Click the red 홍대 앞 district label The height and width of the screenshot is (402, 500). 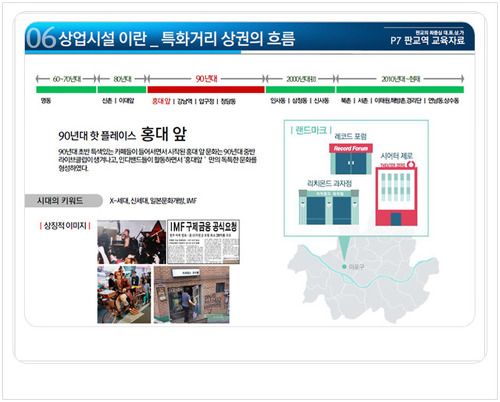(x=161, y=101)
